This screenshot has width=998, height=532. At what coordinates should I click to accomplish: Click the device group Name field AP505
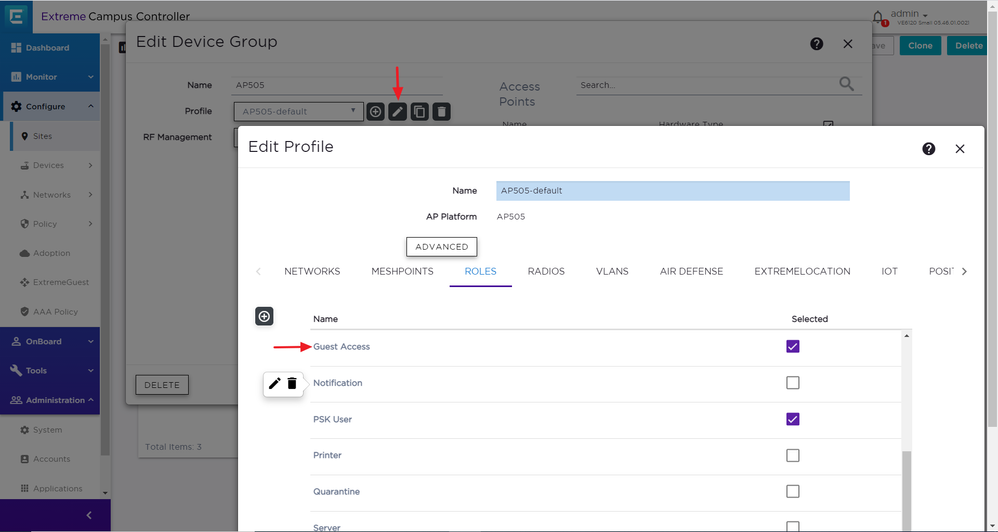tap(339, 85)
